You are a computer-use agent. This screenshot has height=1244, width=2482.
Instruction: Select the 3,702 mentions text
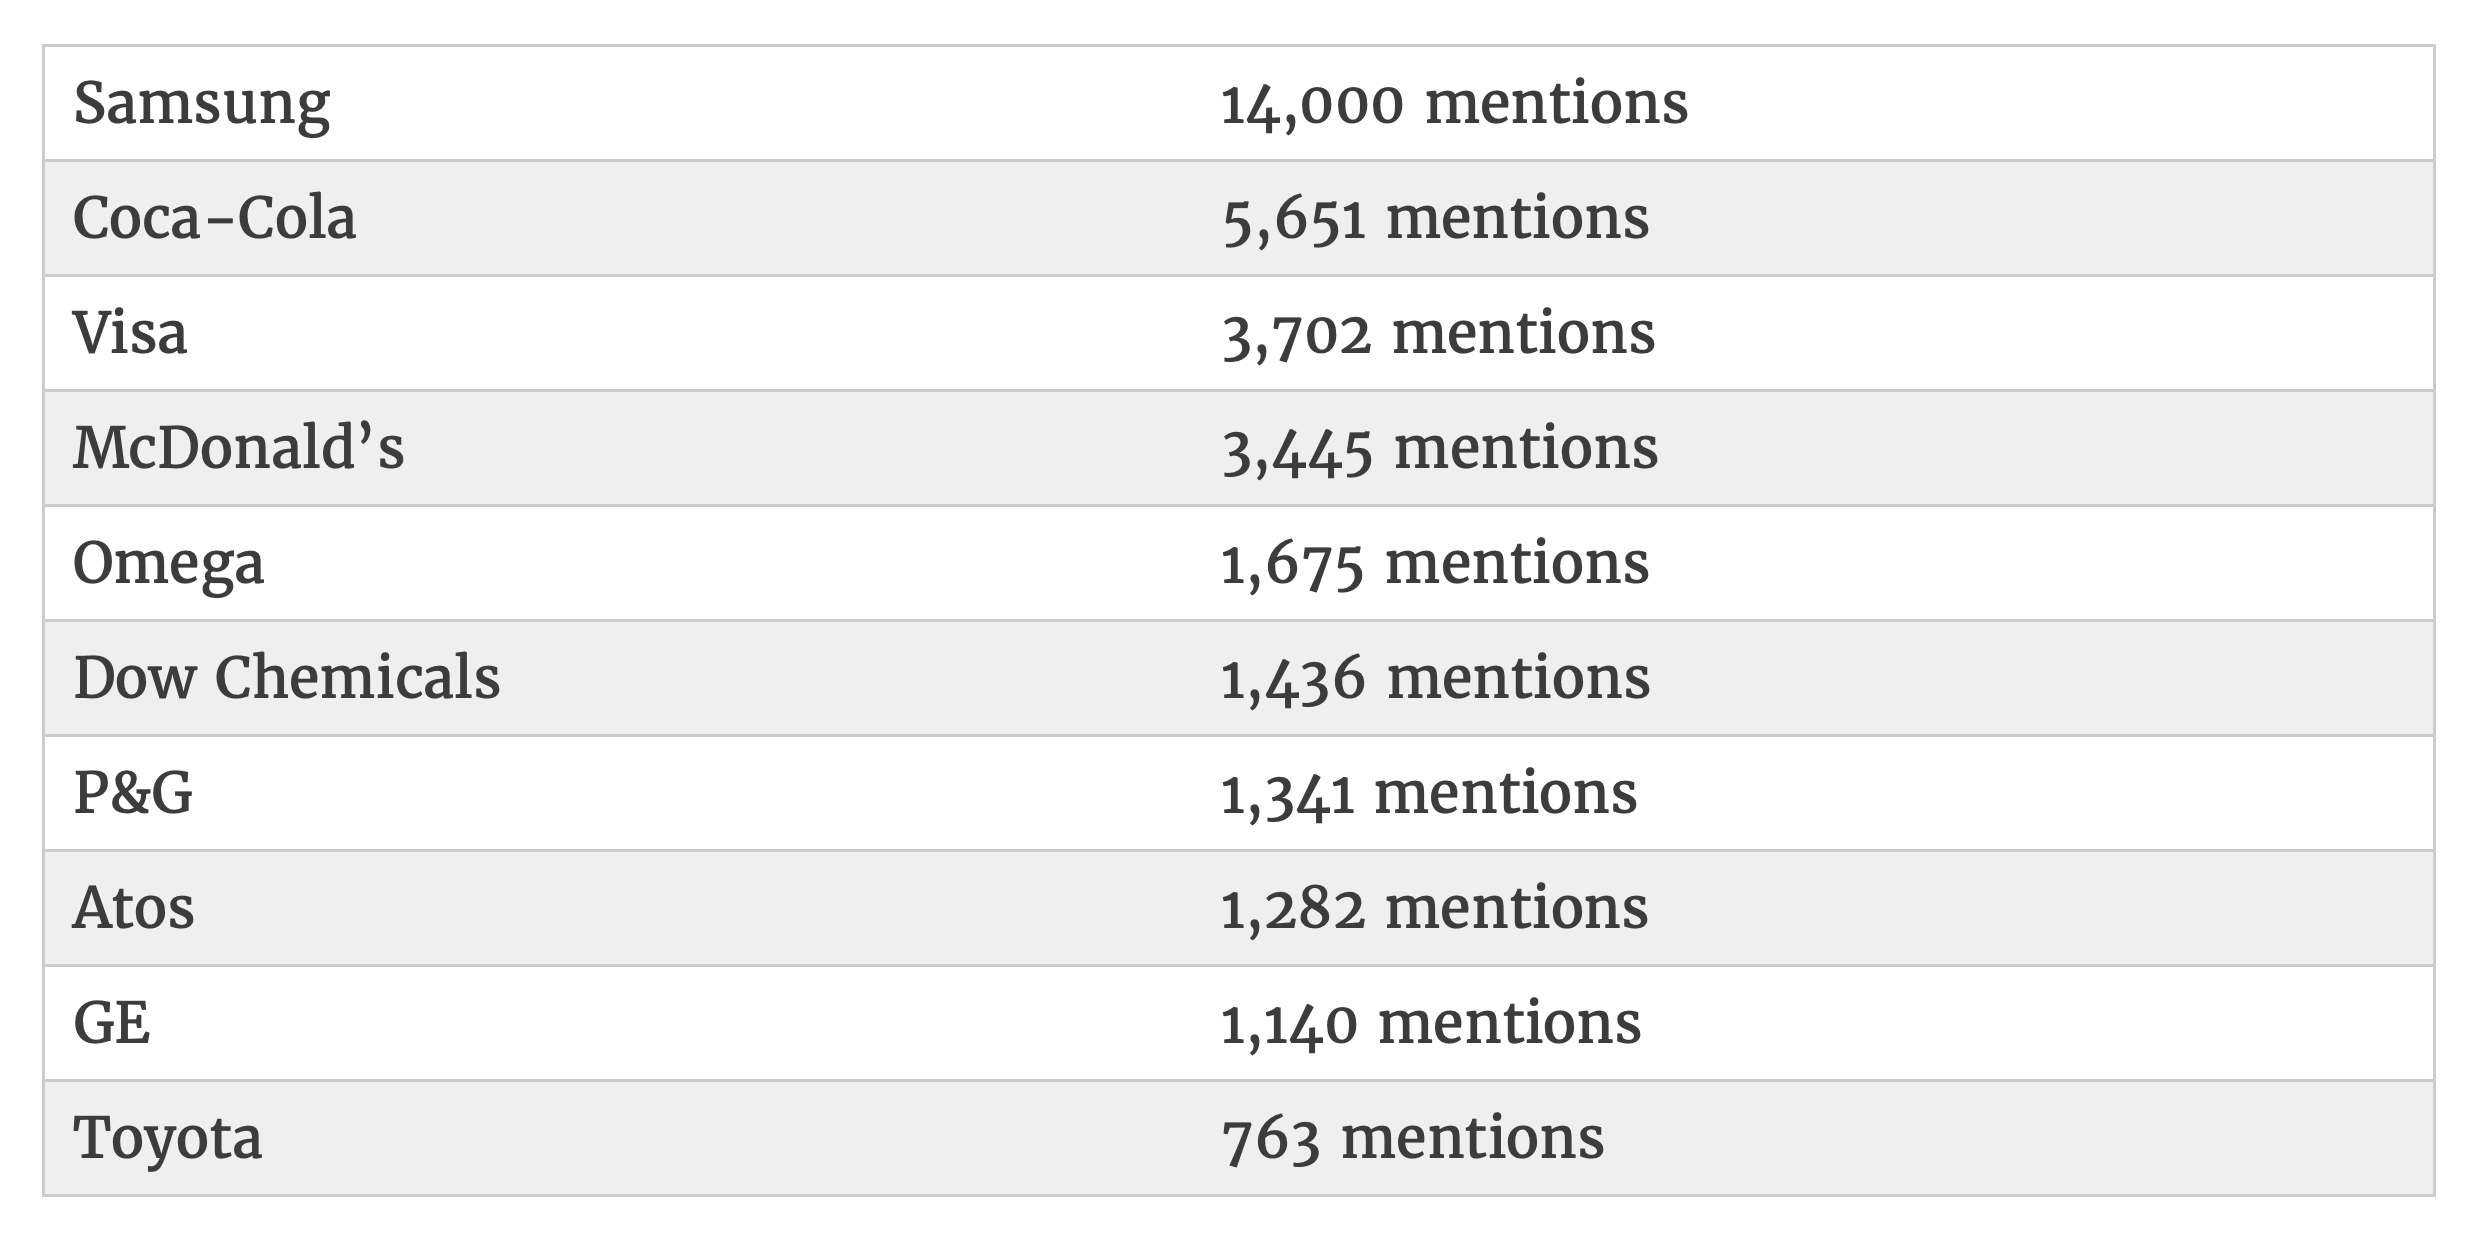(1438, 334)
